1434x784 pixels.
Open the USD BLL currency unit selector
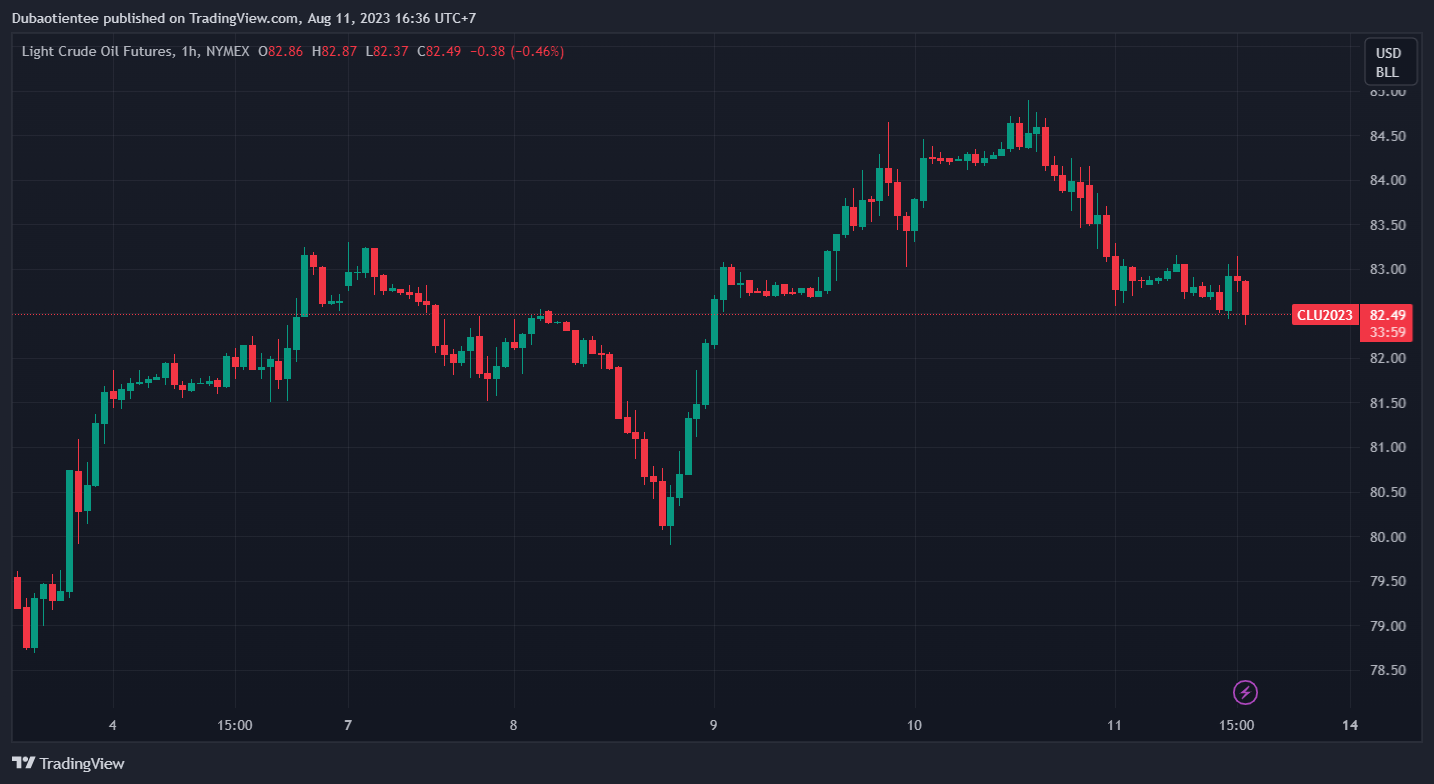tap(1387, 62)
